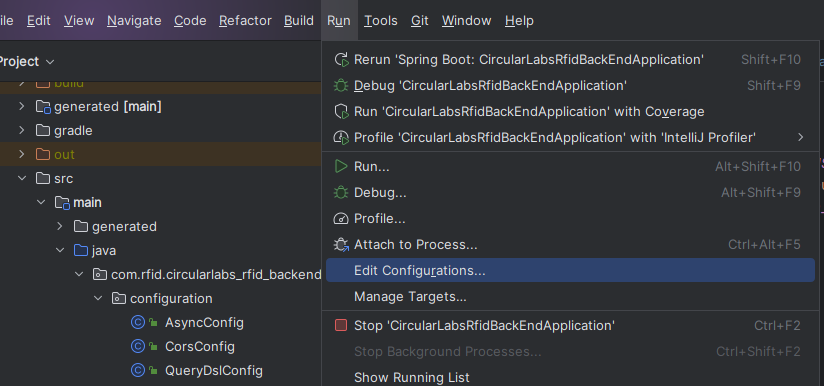Click the main module folder icon
The height and width of the screenshot is (386, 824).
pos(62,203)
